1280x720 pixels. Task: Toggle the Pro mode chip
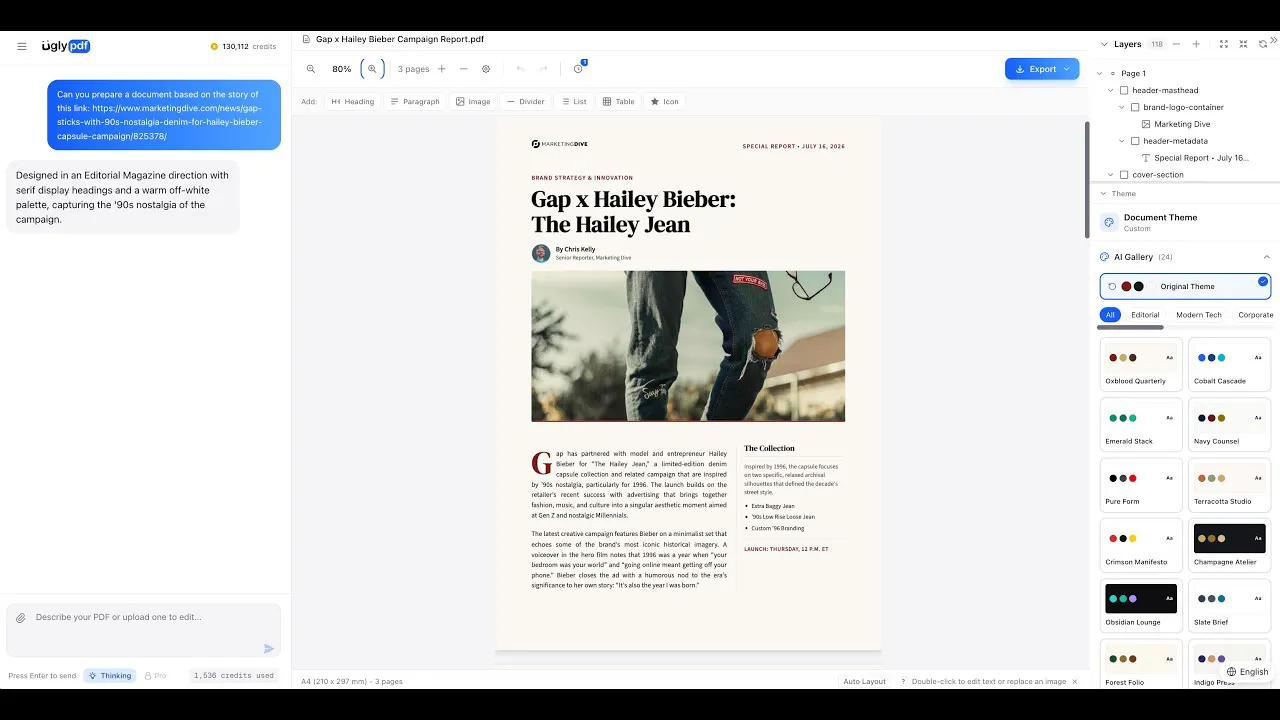pos(155,676)
